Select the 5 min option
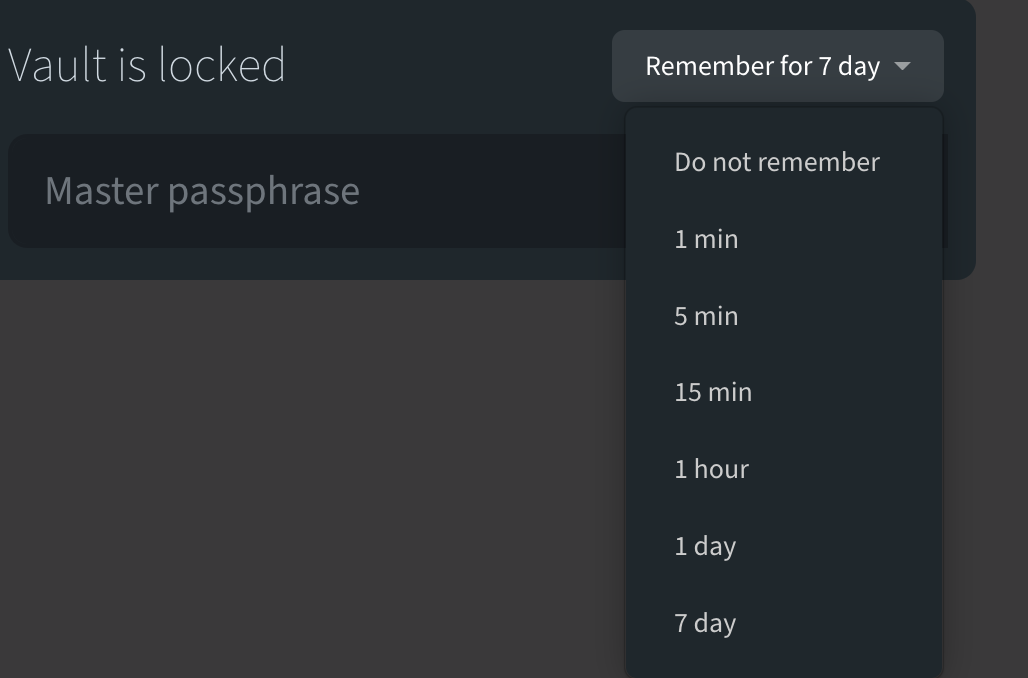This screenshot has height=678, width=1028. [x=706, y=315]
